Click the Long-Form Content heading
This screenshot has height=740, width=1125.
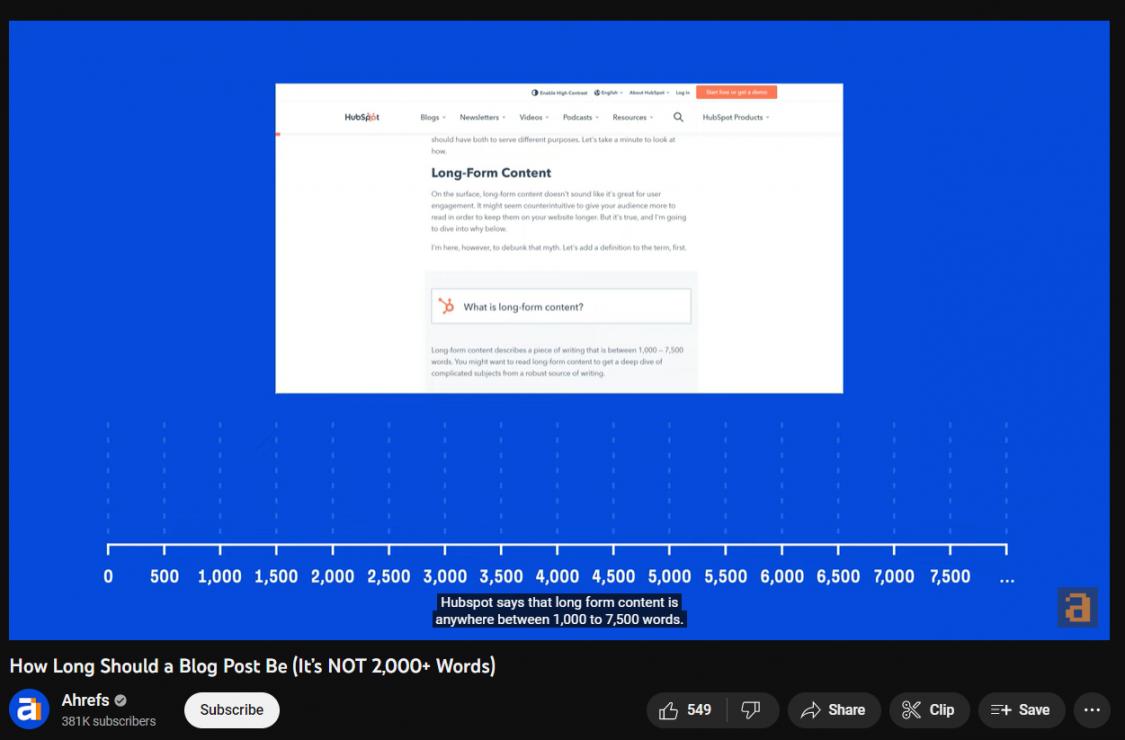pyautogui.click(x=491, y=173)
